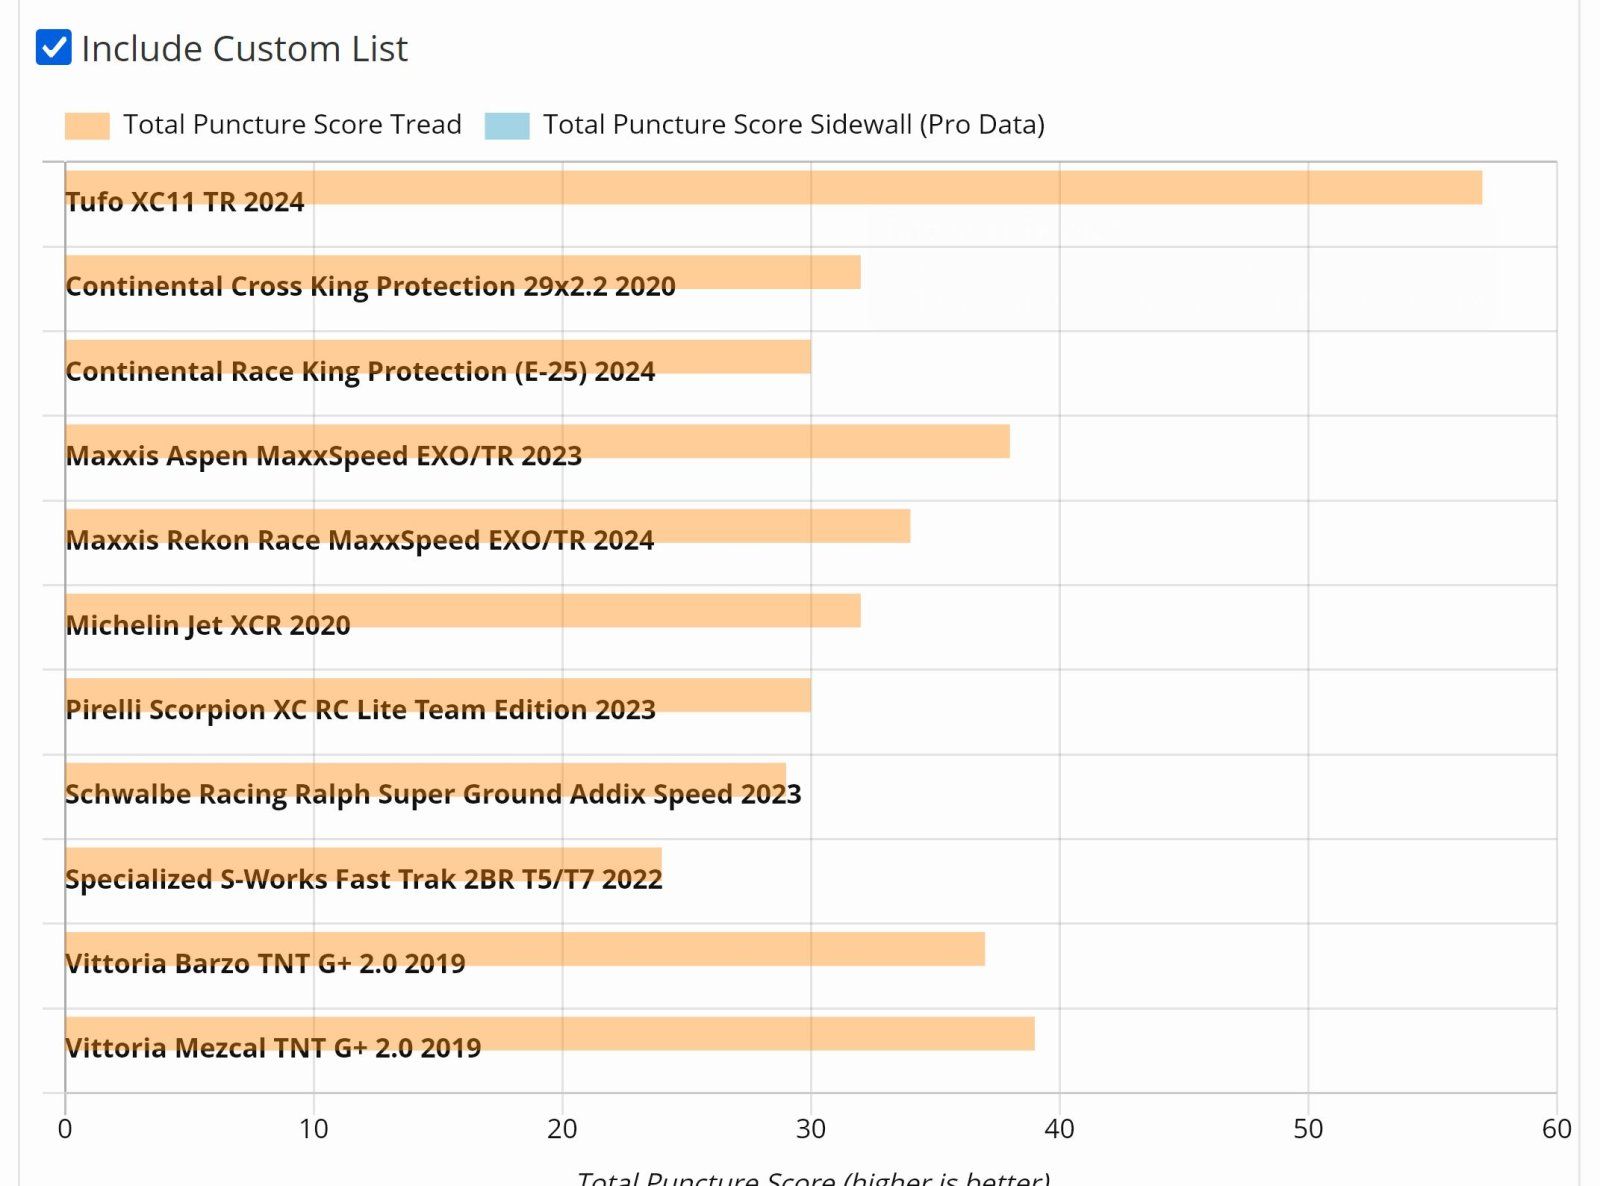The image size is (1600, 1186).
Task: Toggle Total Puncture Score Sidewall (Pro Data) label
Action: tap(793, 125)
